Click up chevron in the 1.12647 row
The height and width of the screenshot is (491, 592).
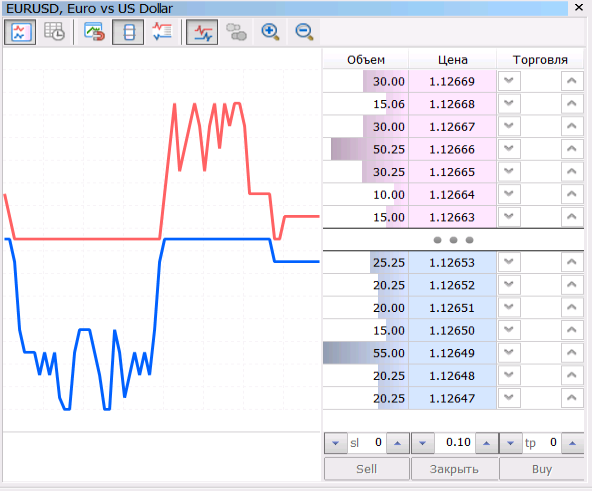click(572, 398)
